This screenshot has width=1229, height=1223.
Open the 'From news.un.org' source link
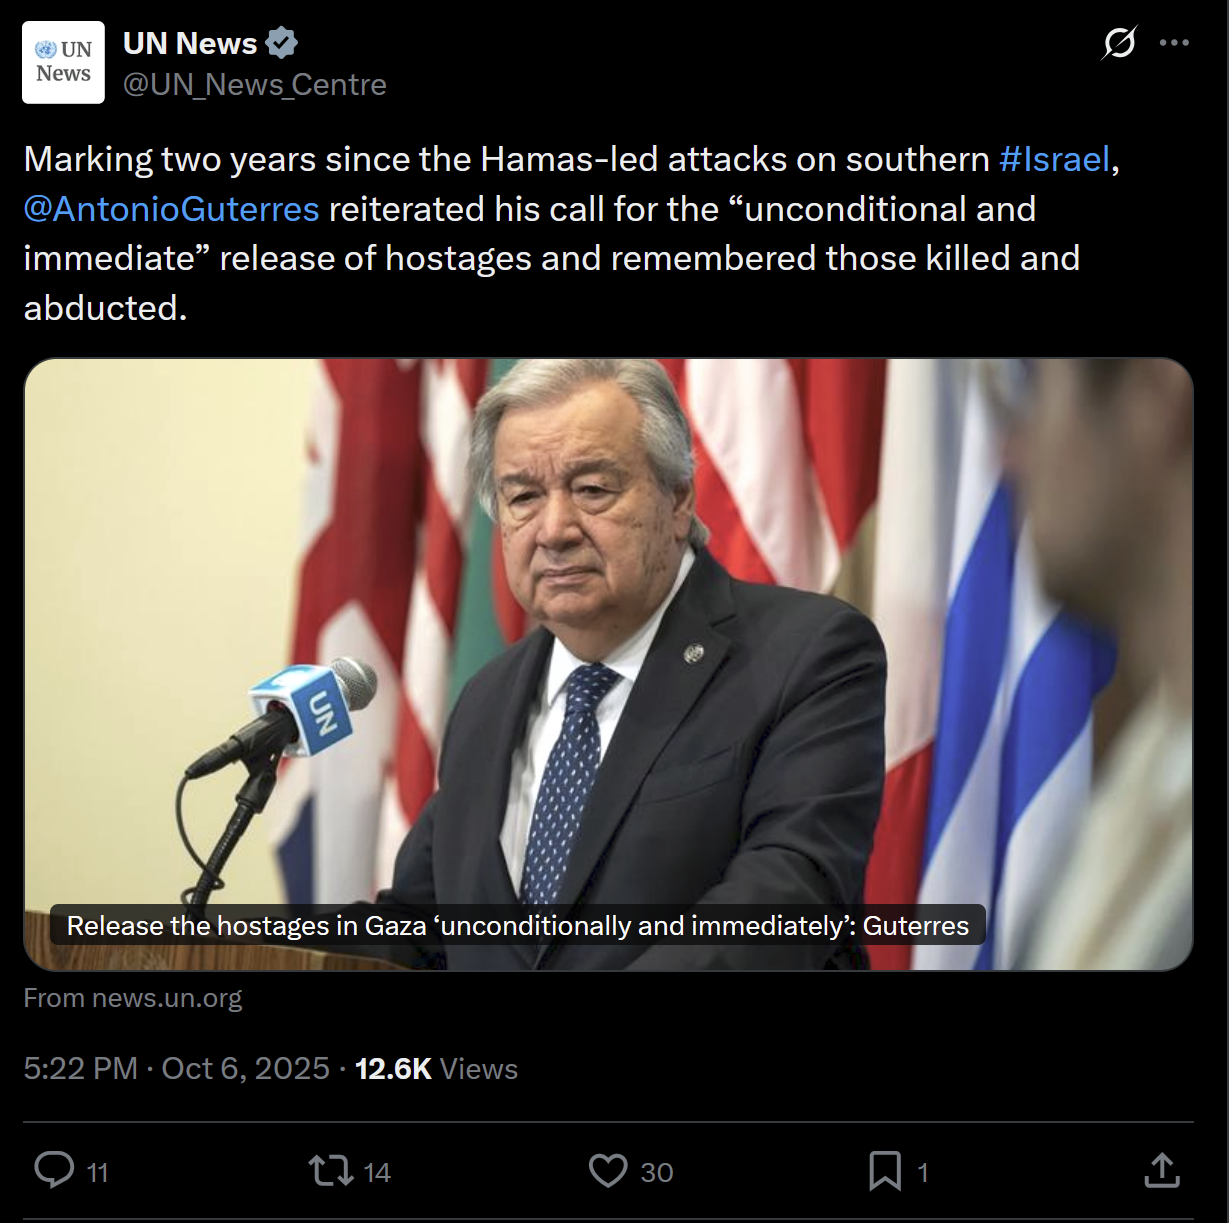click(x=133, y=998)
